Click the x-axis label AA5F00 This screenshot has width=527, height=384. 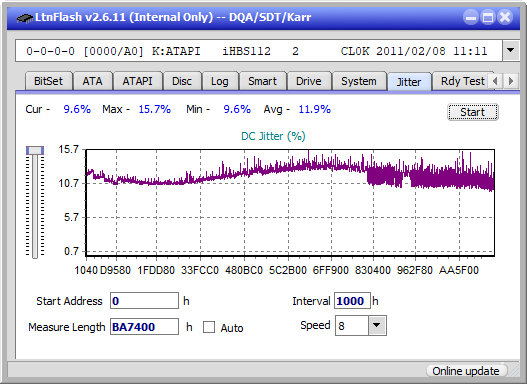458,270
